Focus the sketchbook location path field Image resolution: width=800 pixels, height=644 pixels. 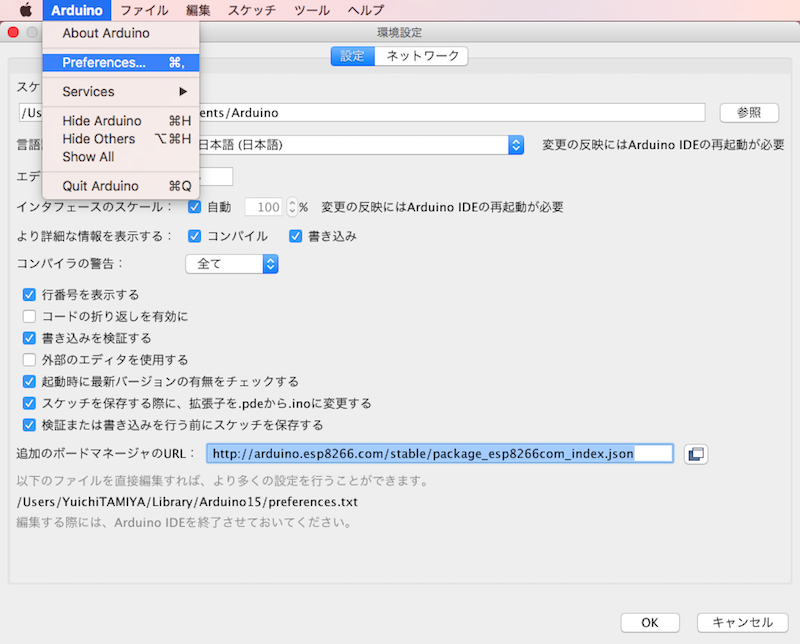point(362,113)
